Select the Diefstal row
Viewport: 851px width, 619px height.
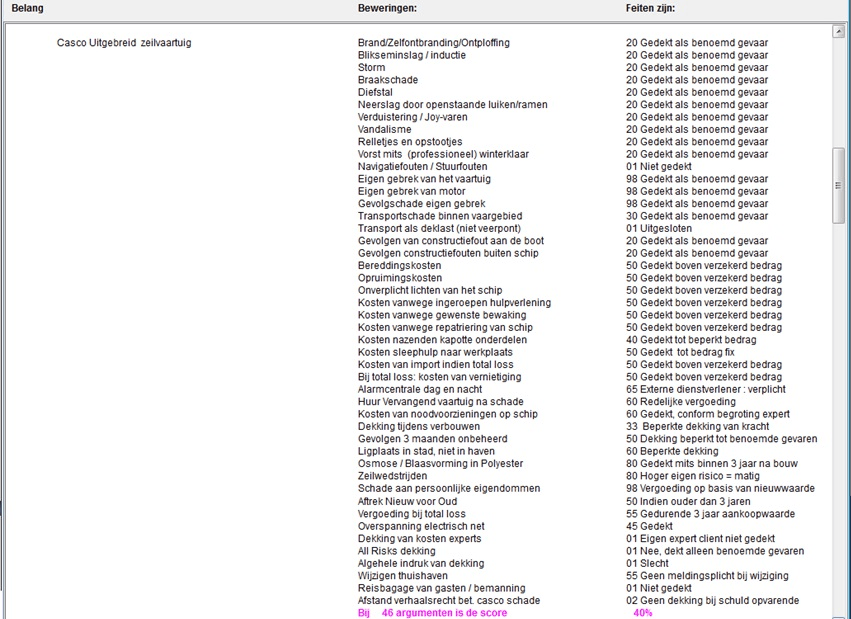[x=375, y=92]
